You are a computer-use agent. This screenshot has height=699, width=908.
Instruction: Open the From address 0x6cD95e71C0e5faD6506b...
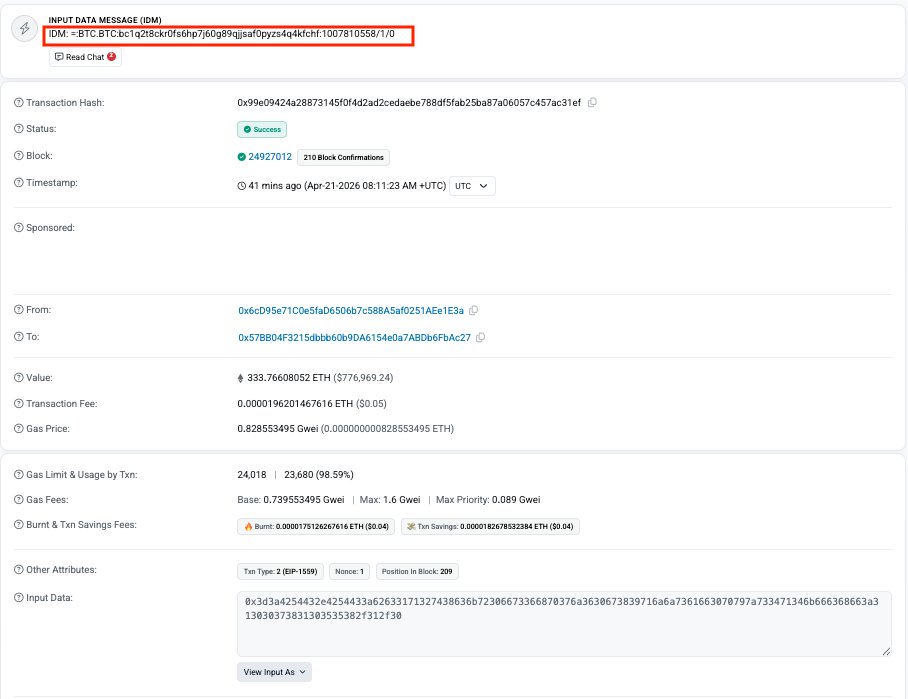tap(350, 310)
